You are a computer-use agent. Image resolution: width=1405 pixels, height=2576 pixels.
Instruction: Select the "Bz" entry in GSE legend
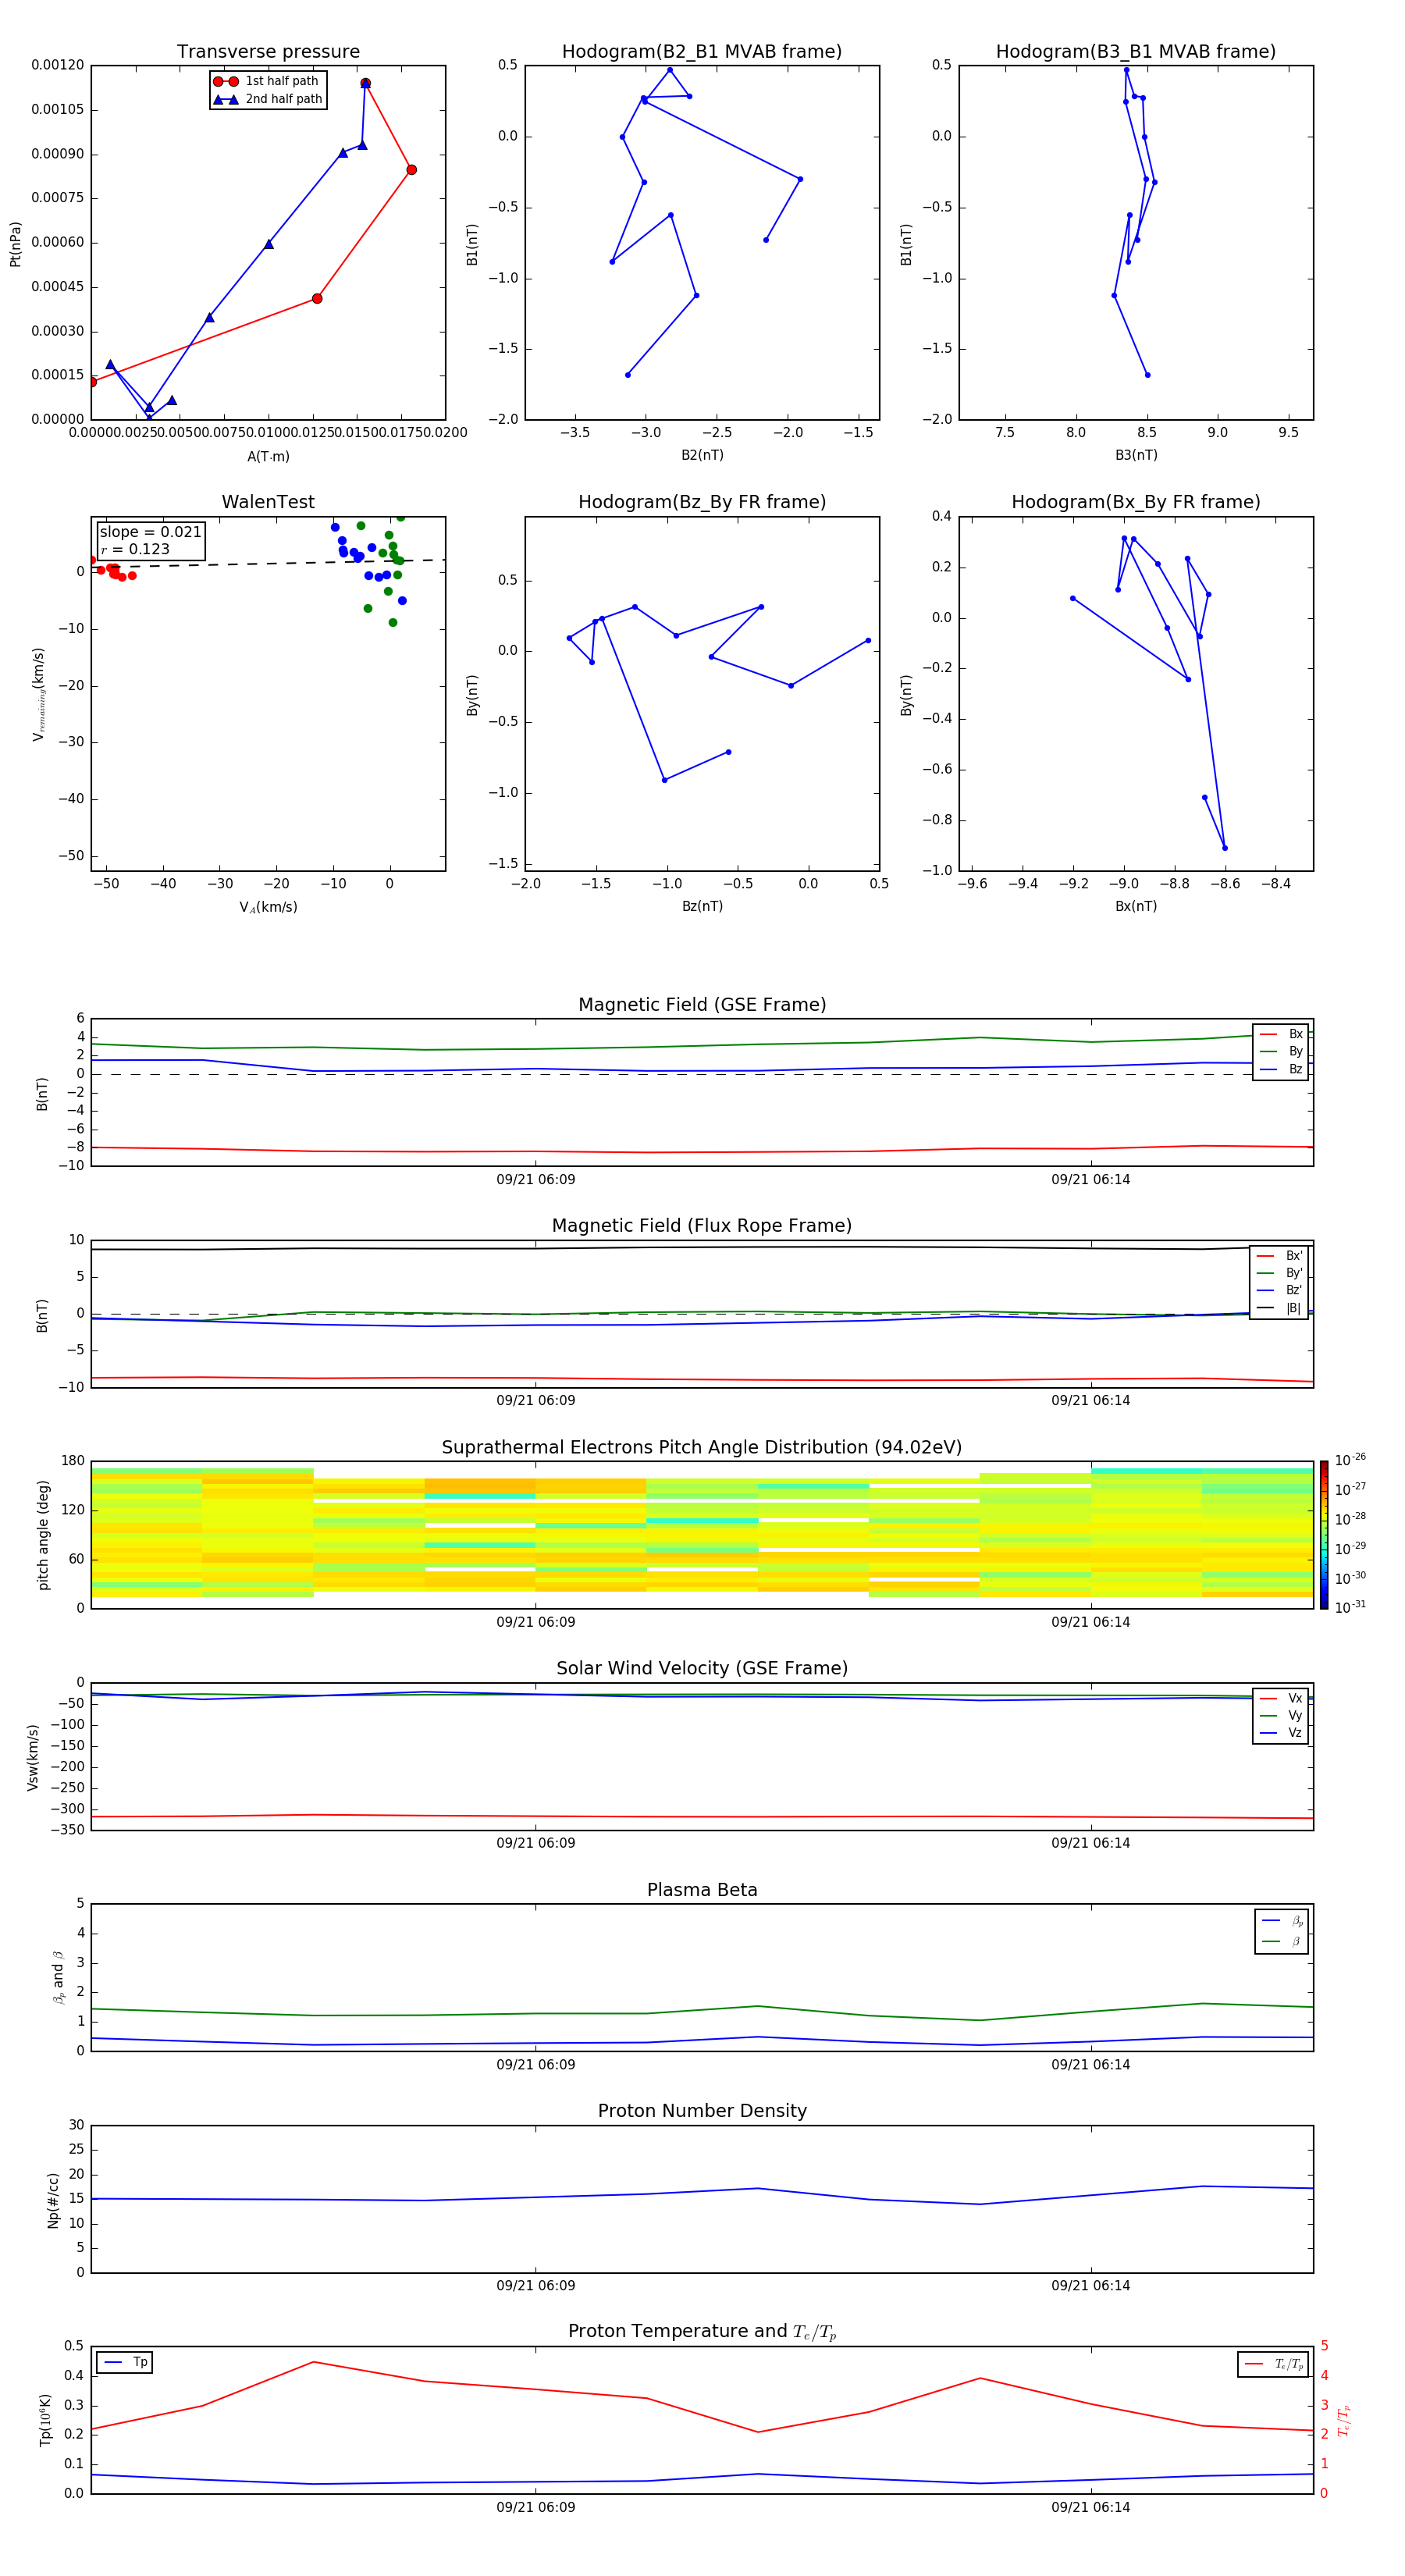point(1281,1069)
